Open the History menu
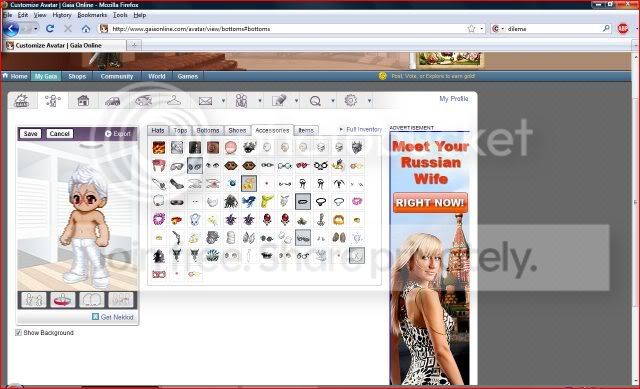Viewport: 640px width, 389px height. pos(62,15)
